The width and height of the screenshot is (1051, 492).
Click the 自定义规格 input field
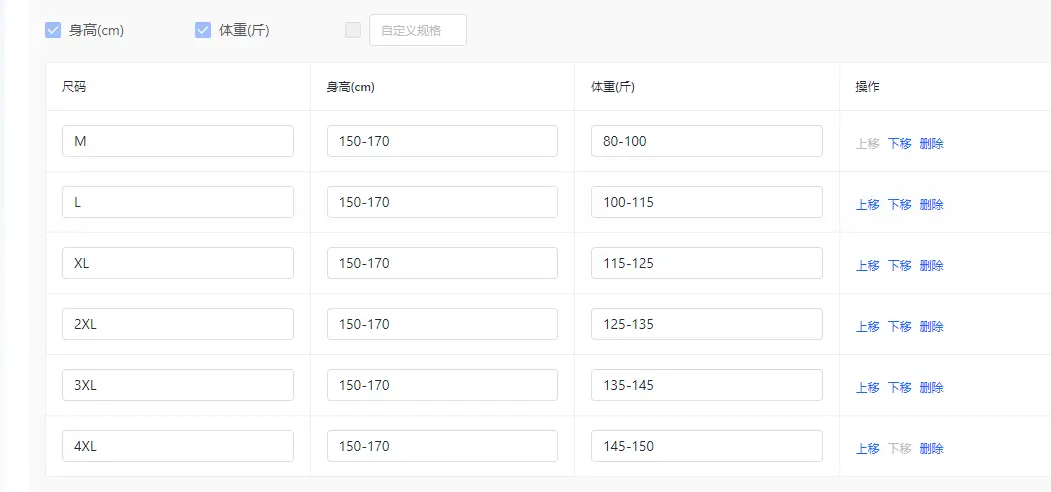(417, 30)
